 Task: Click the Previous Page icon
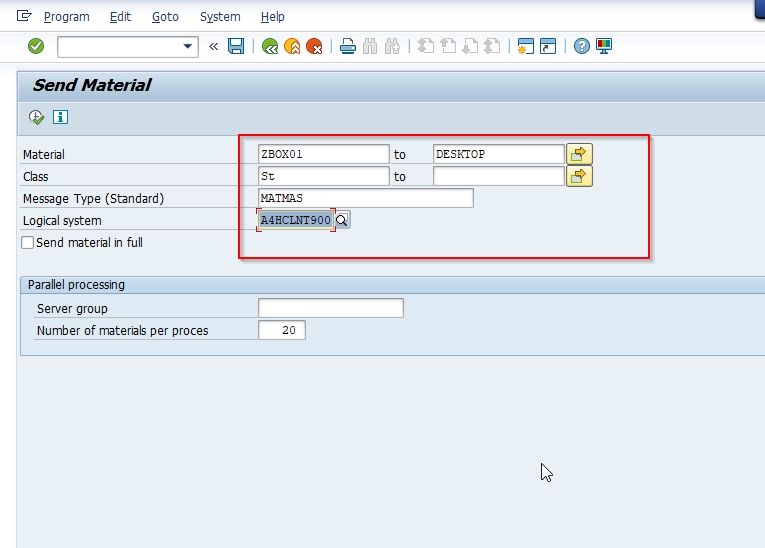pos(448,46)
